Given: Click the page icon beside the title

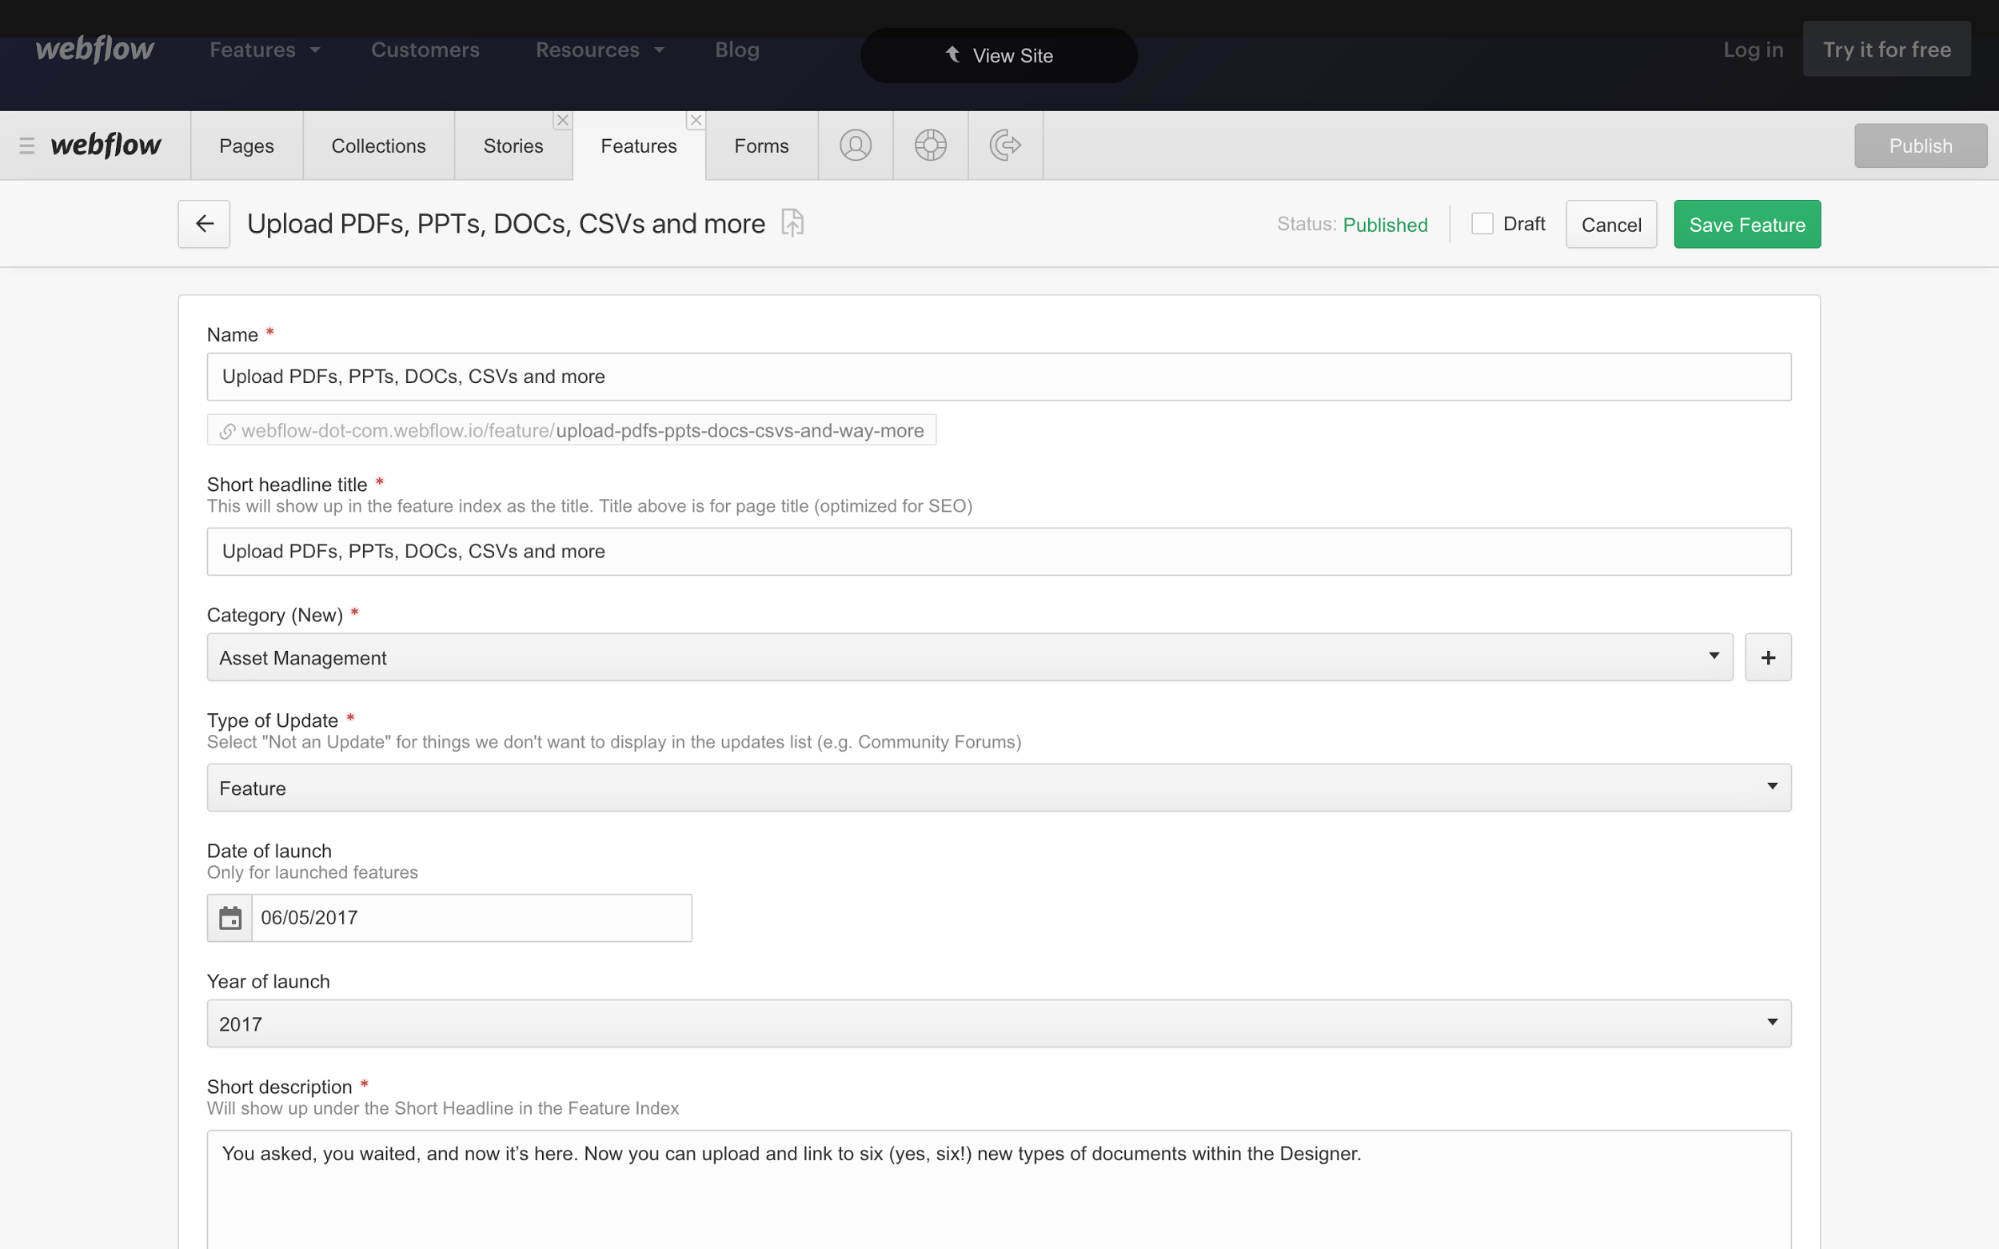Looking at the screenshot, I should click(792, 223).
